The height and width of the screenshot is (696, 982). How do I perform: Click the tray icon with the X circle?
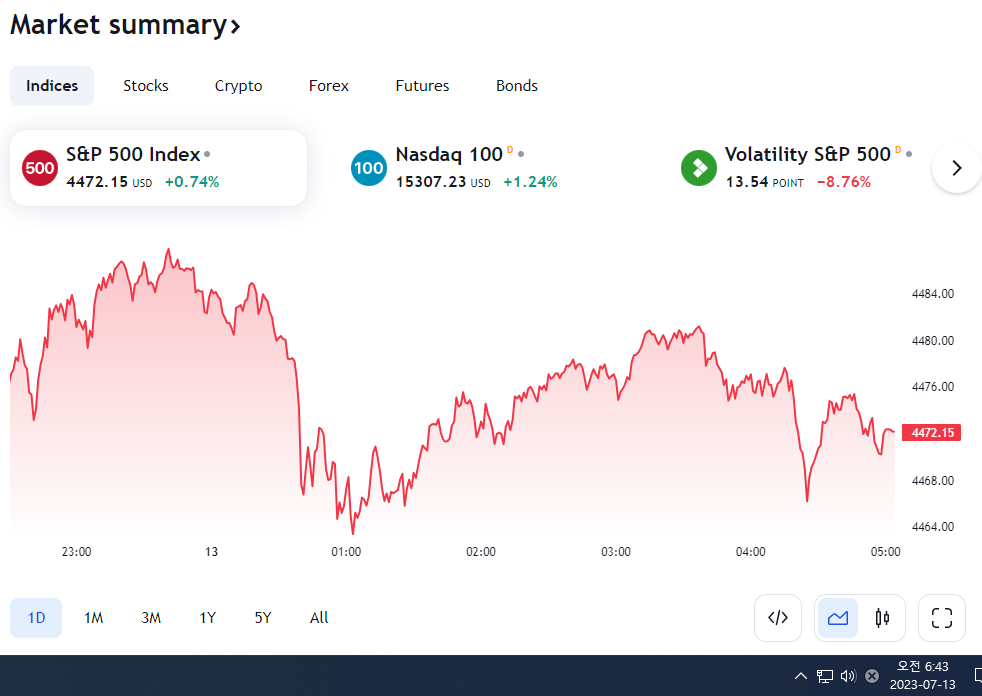(872, 675)
